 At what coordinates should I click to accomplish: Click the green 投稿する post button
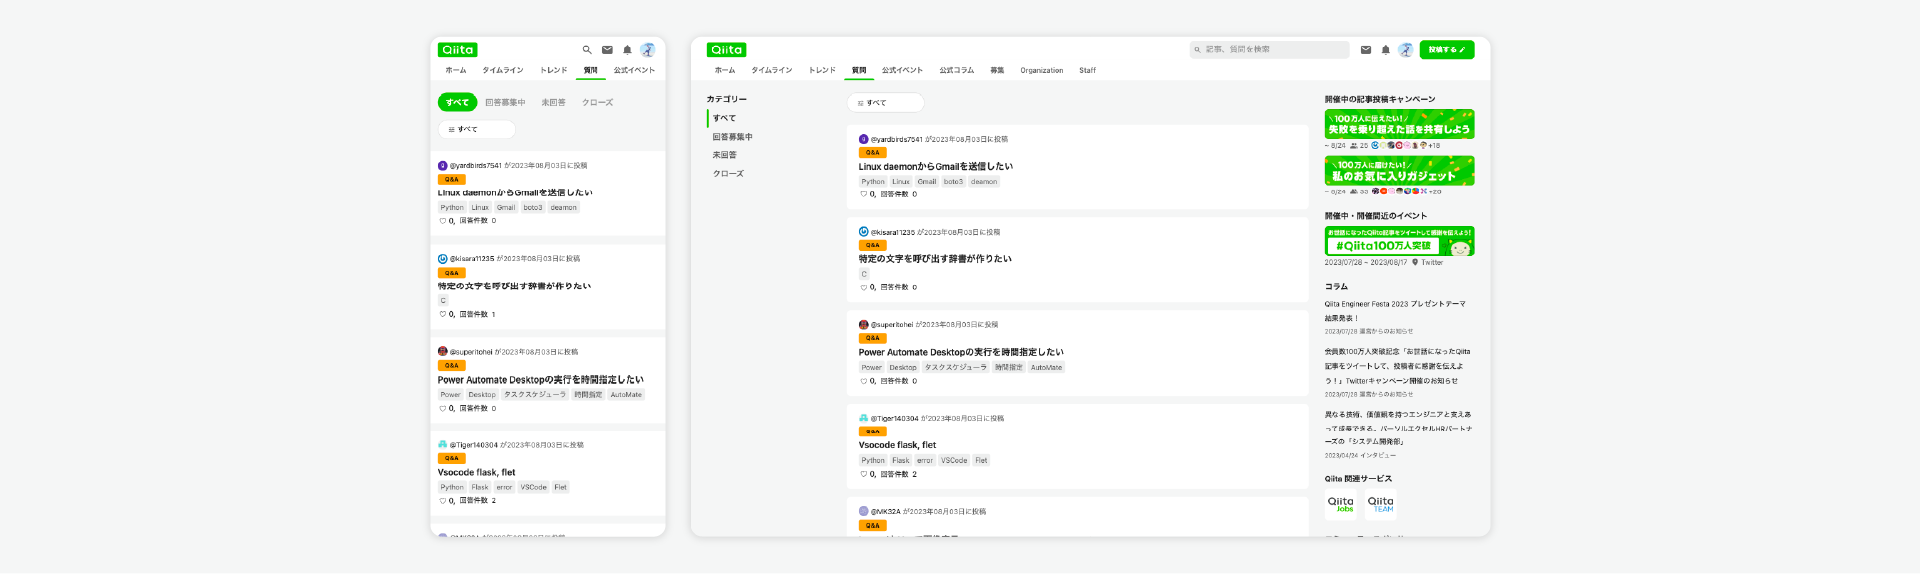pos(1447,50)
